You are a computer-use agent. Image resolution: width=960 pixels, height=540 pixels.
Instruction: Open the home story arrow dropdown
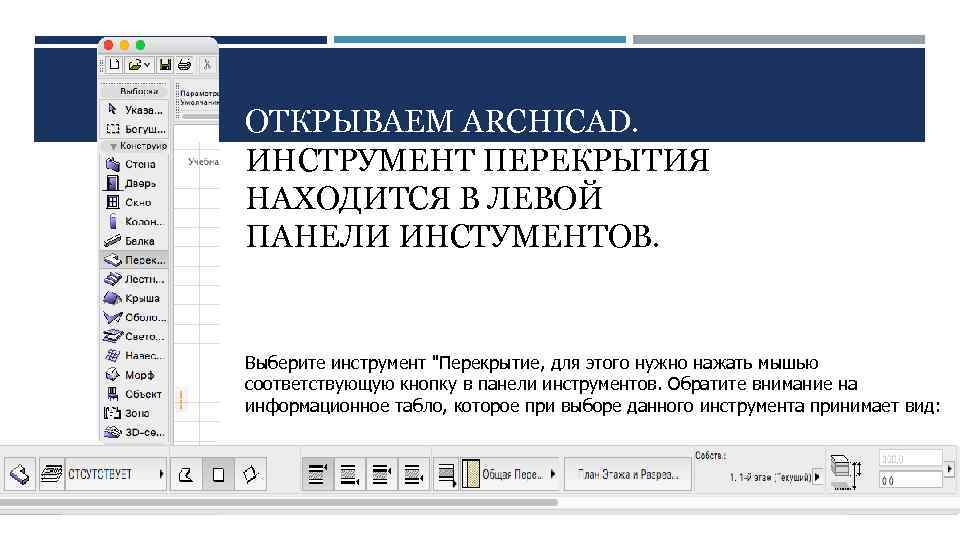click(x=817, y=476)
